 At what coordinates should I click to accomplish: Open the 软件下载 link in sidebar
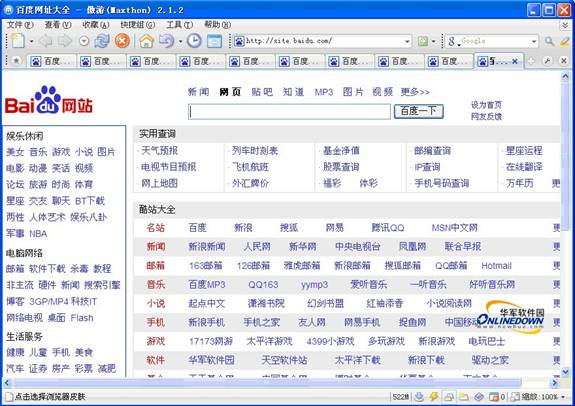click(47, 268)
